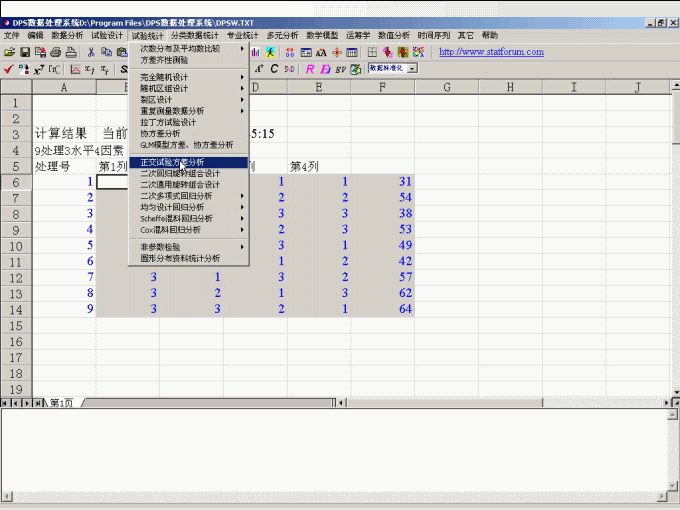Viewport: 680px width, 510px height.
Task: Click the Print icon in toolbar
Action: point(56,52)
